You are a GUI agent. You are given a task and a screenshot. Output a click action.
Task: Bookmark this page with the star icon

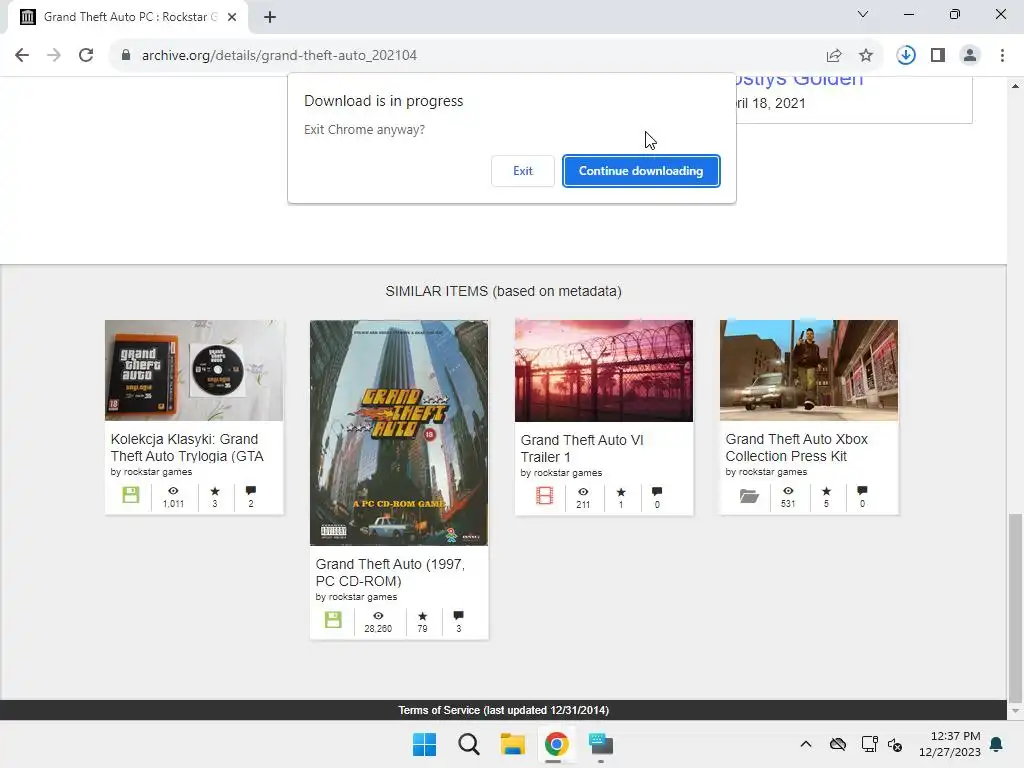(866, 56)
